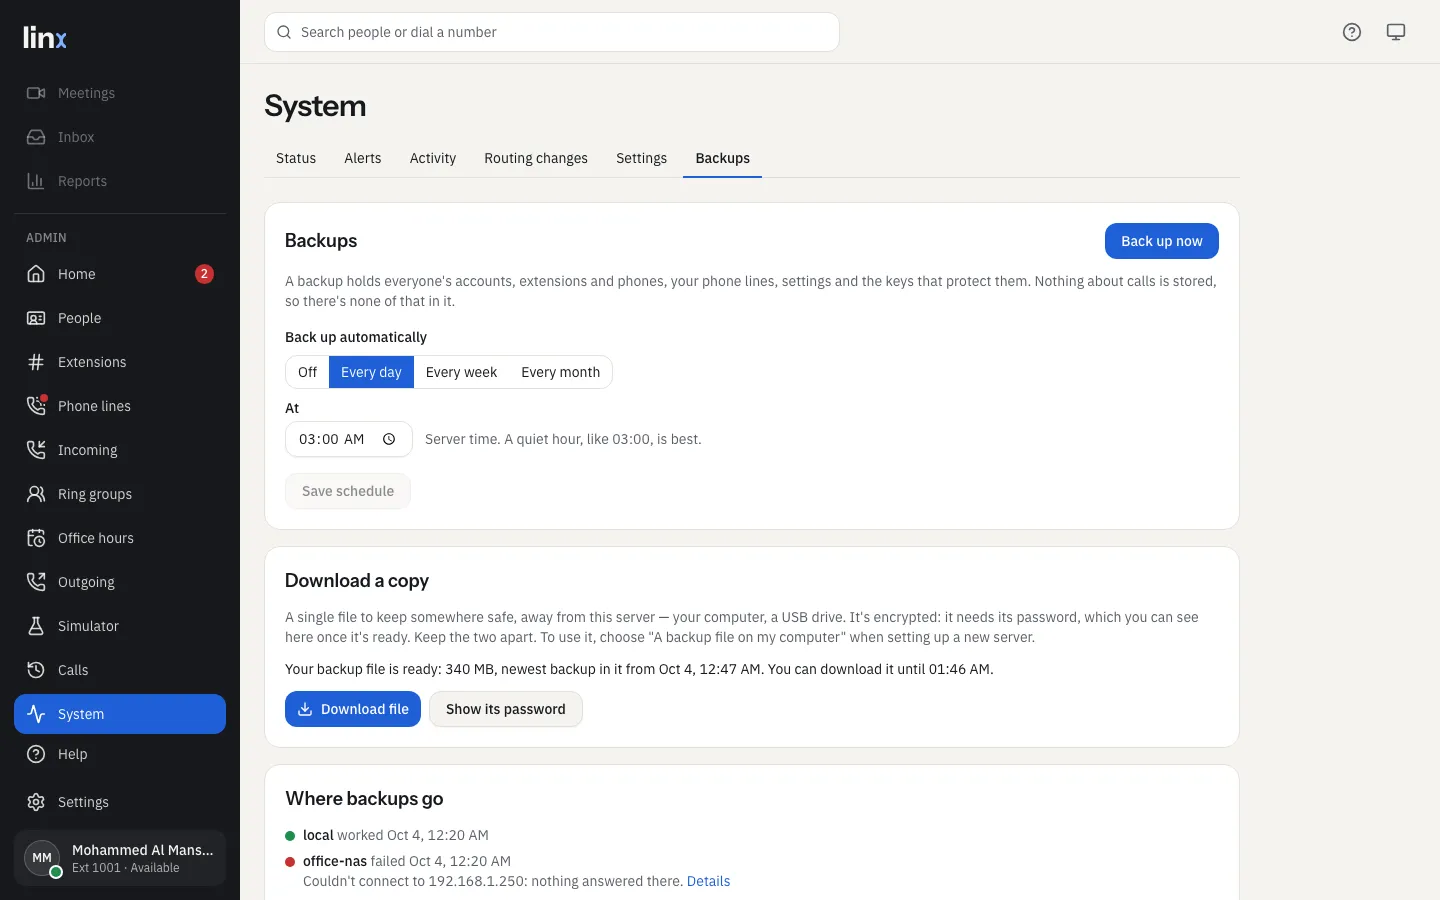Click the local backup destination entry
Viewport: 1440px width, 900px height.
click(x=387, y=835)
